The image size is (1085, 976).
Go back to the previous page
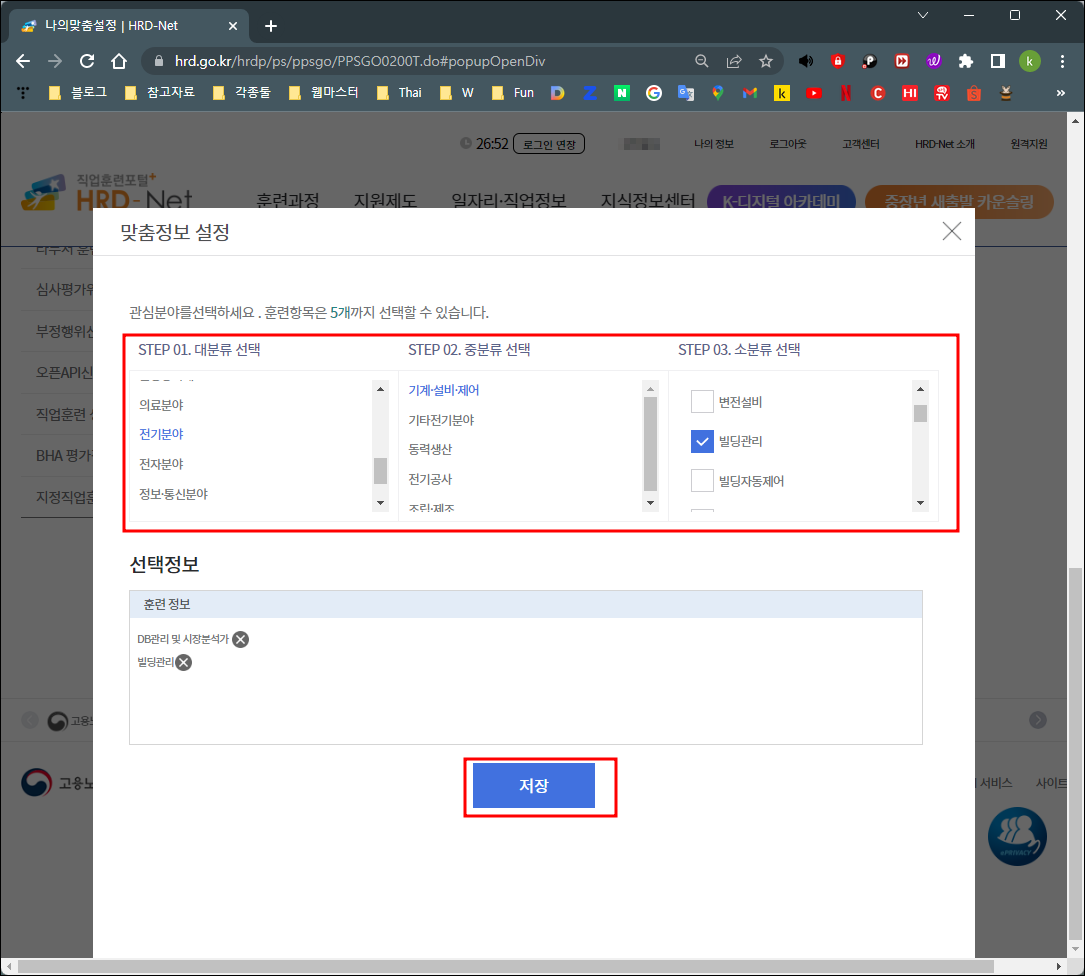[23, 61]
